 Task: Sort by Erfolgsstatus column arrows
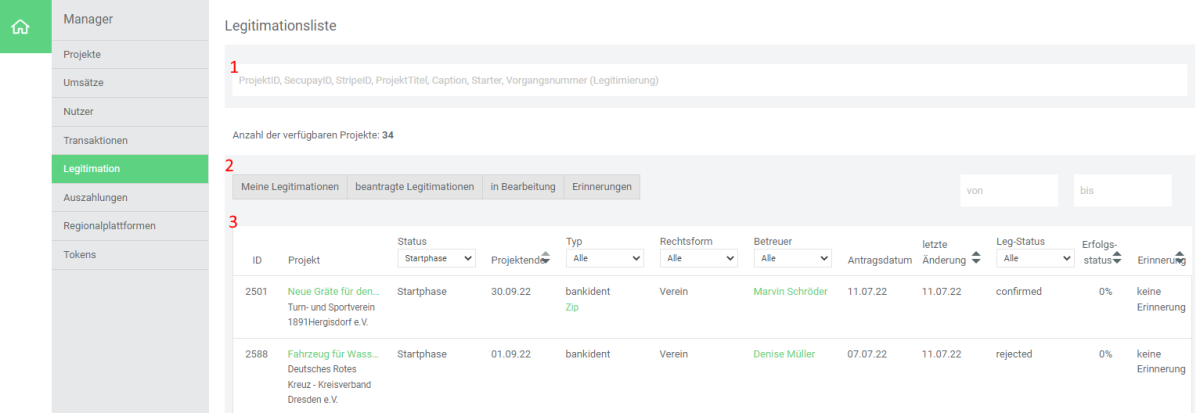click(1116, 258)
